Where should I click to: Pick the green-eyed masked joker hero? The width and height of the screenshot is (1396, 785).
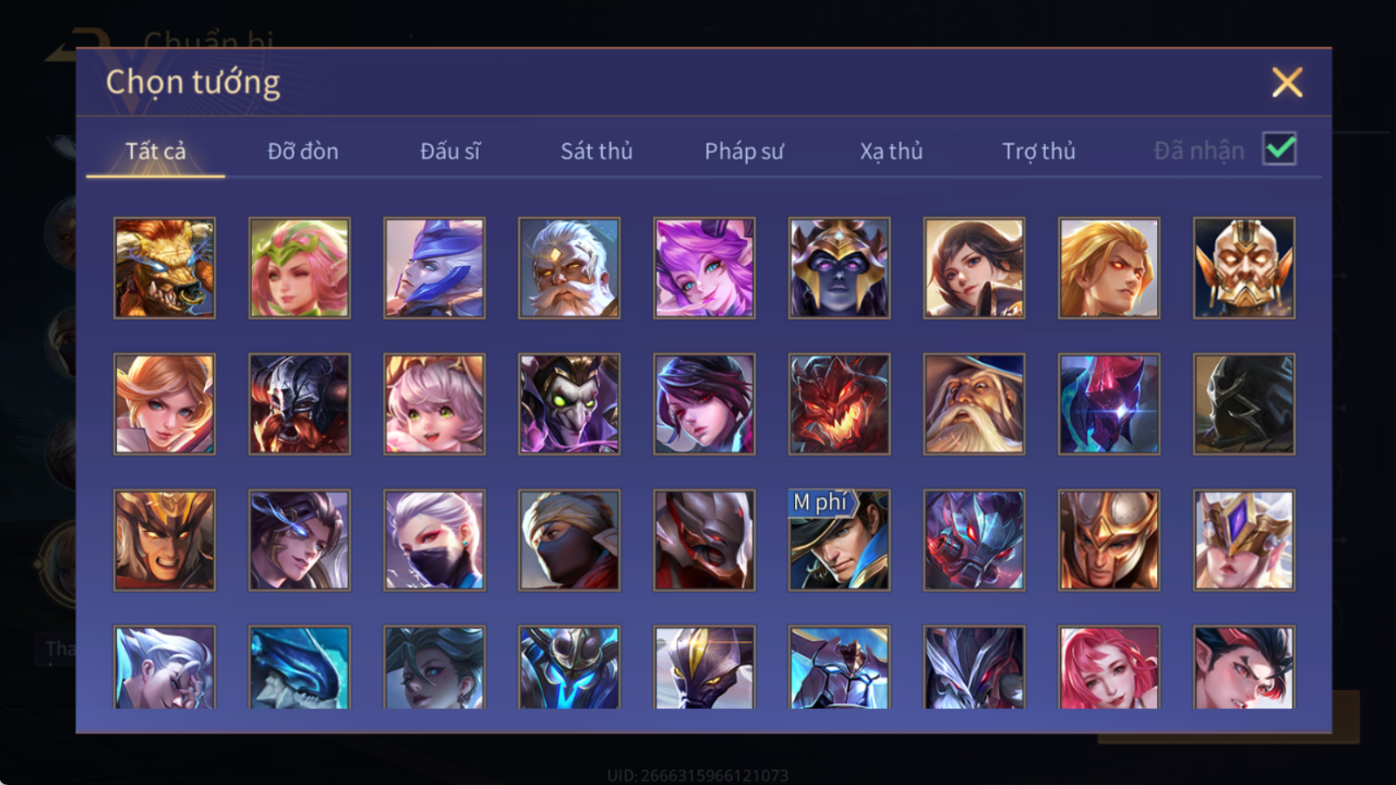(569, 404)
